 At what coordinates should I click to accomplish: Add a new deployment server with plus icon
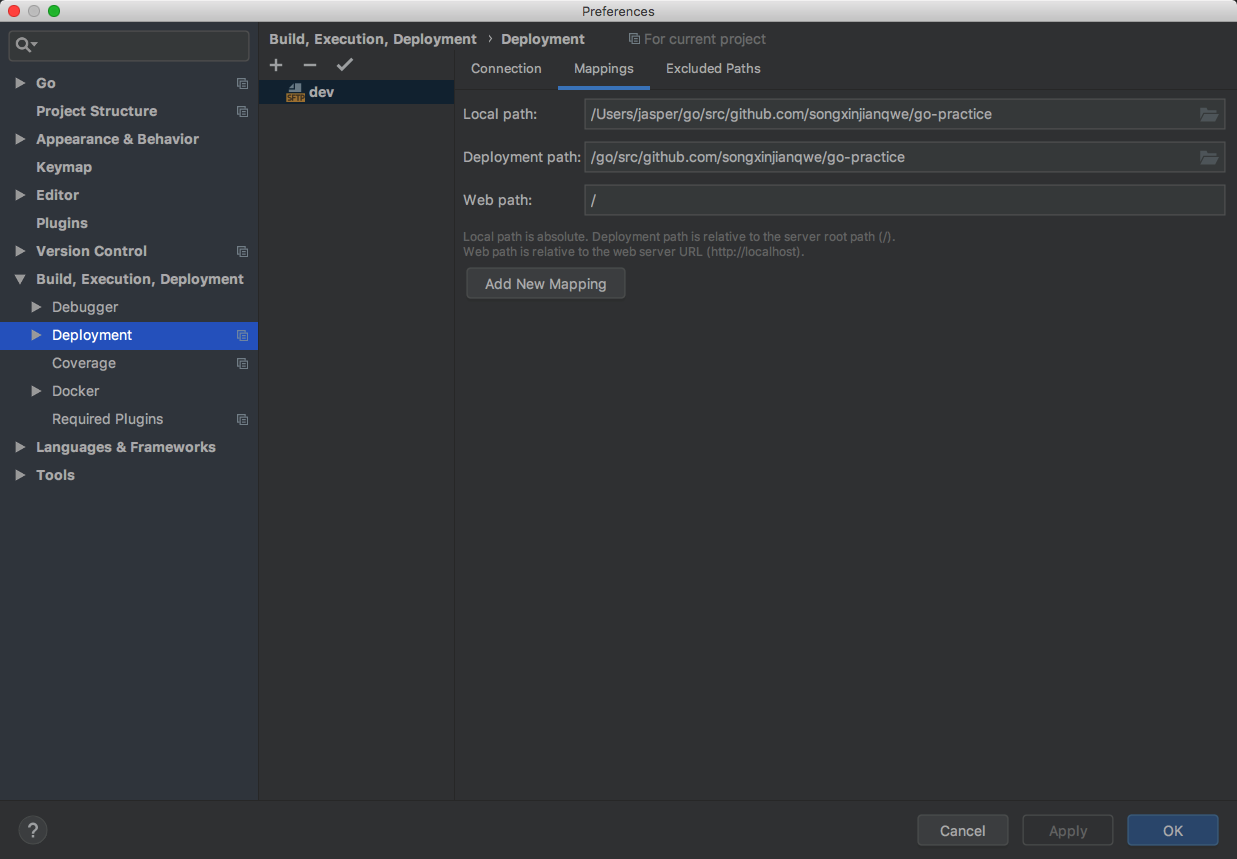click(x=276, y=65)
